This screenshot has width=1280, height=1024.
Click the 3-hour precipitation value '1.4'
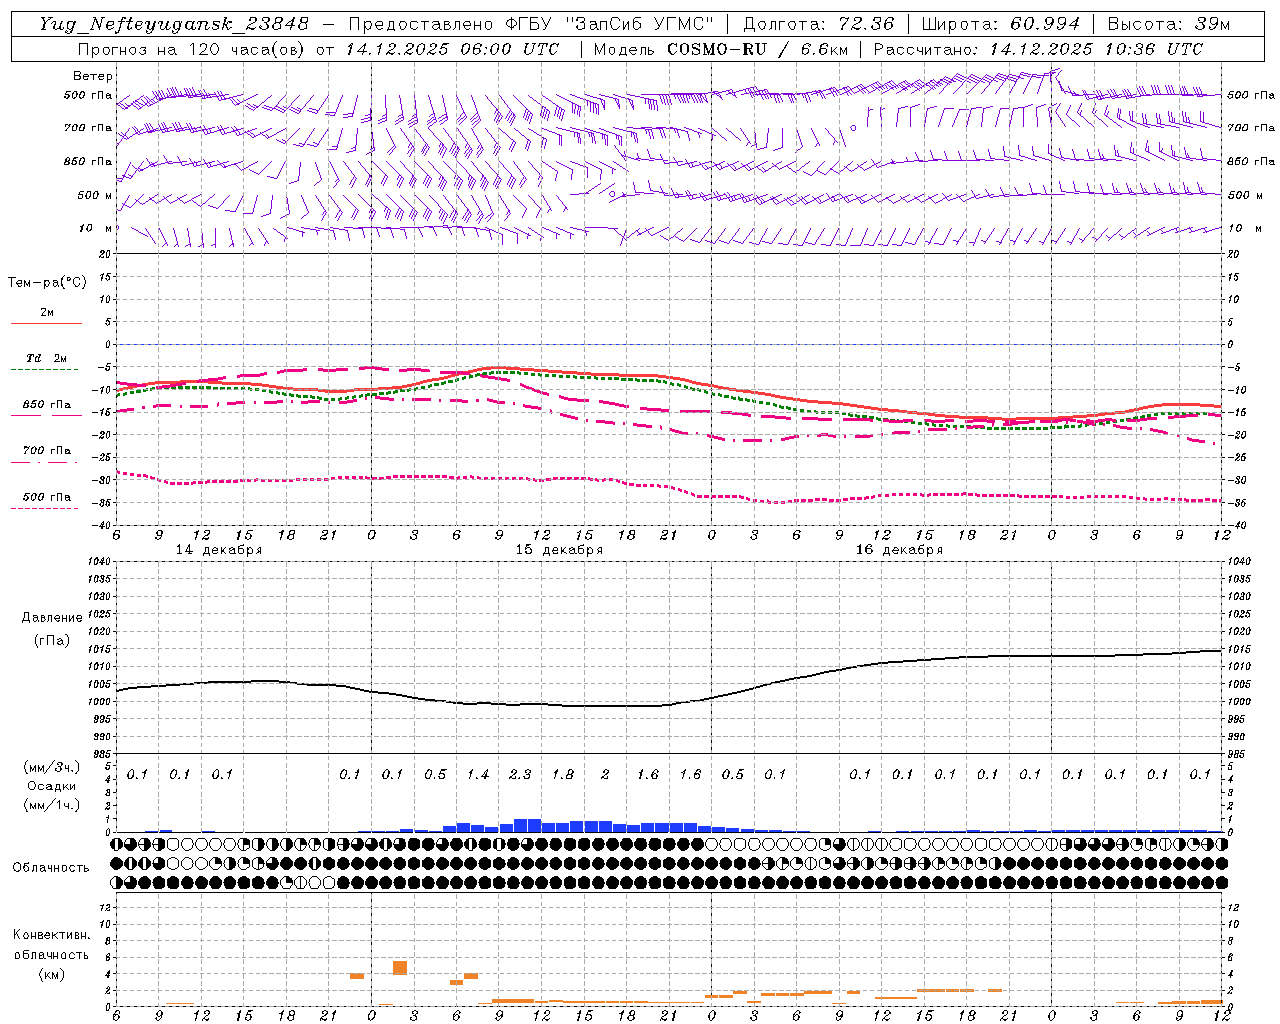[477, 774]
